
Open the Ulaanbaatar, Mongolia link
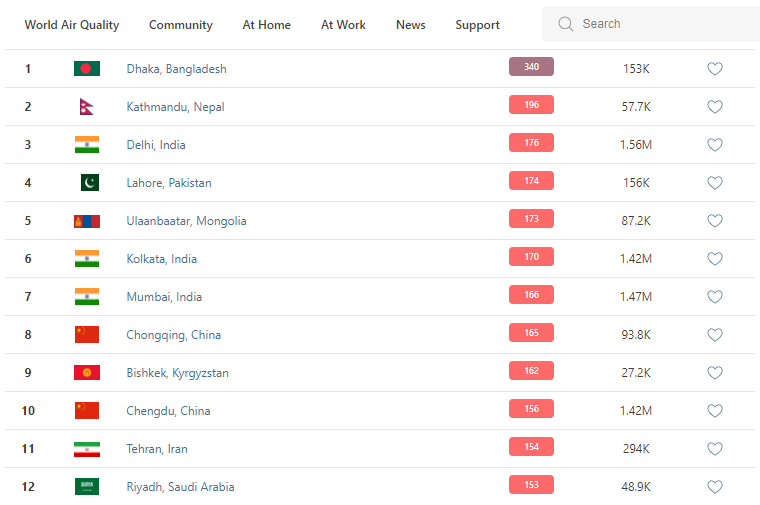(x=186, y=221)
